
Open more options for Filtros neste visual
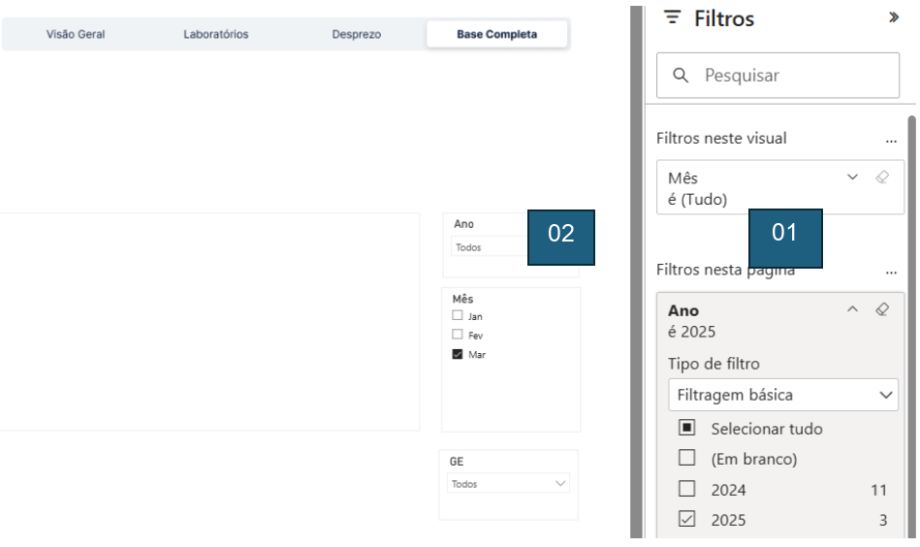(891, 140)
